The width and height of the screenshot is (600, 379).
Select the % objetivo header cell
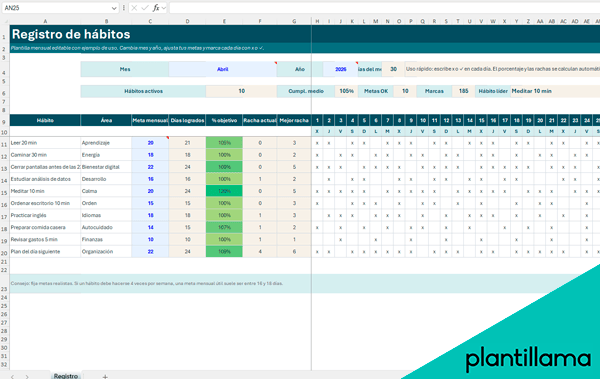coord(224,120)
